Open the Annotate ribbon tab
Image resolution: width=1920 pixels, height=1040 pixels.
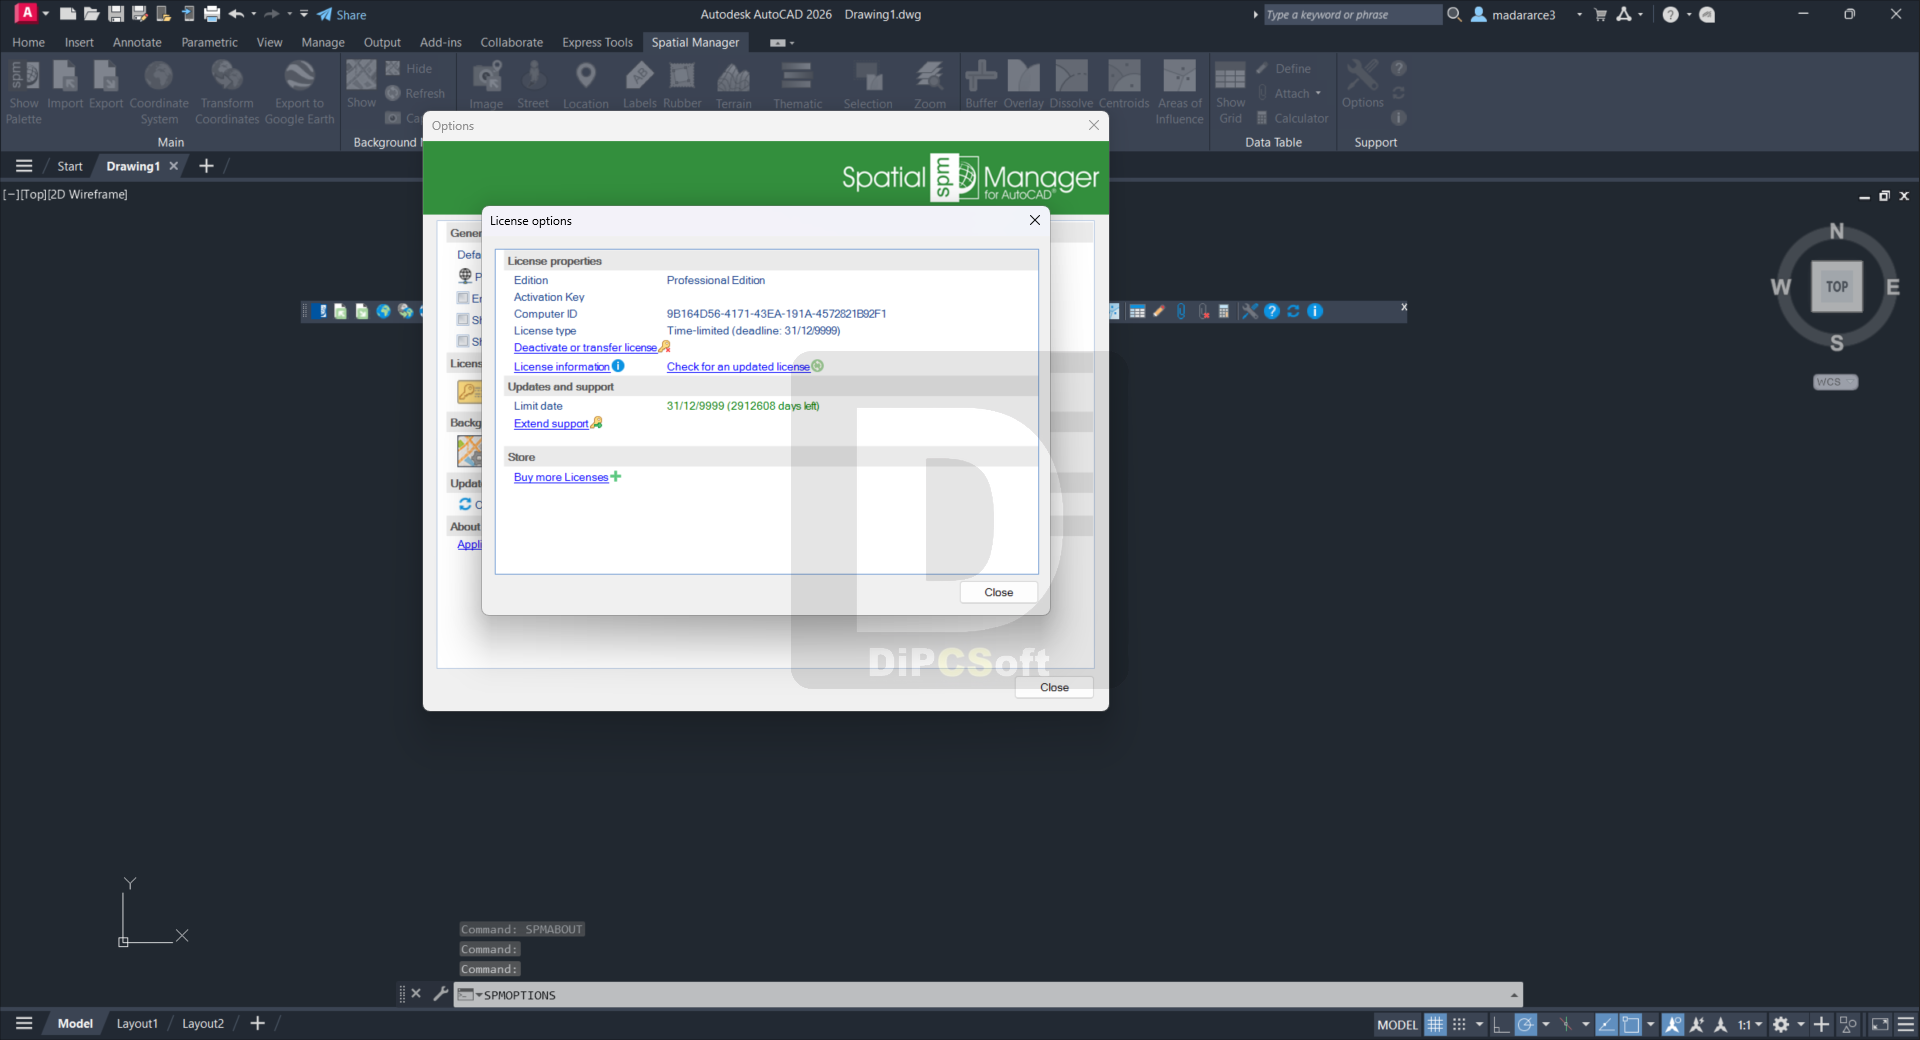pos(137,42)
